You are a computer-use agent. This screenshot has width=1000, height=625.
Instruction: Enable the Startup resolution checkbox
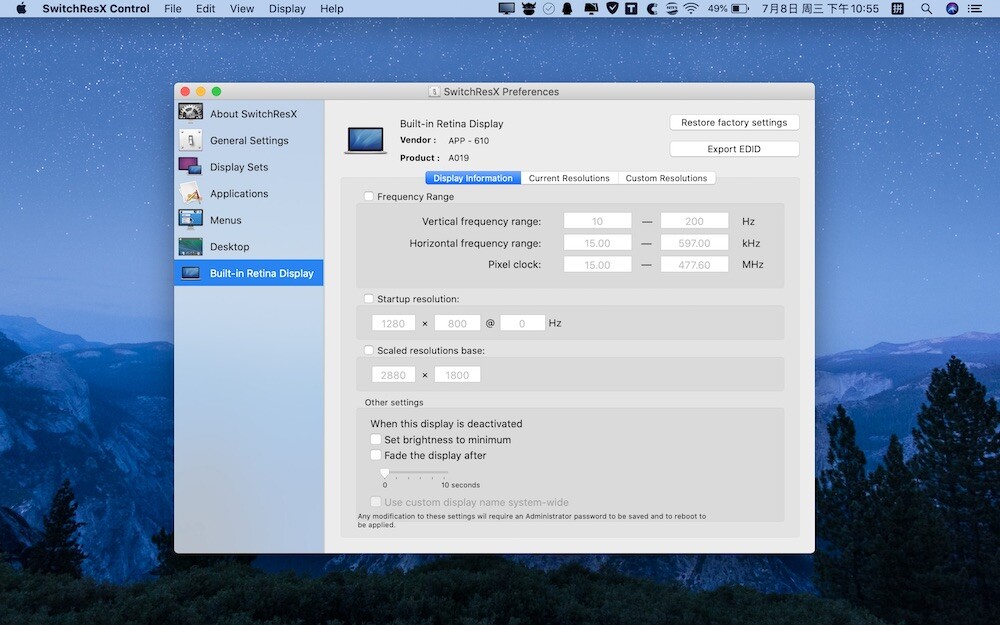369,298
